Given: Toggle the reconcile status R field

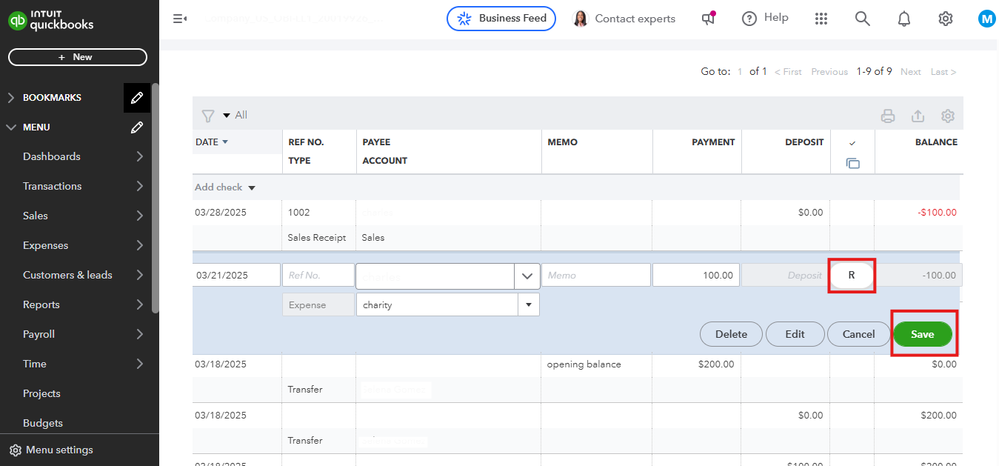Looking at the screenshot, I should click(851, 275).
